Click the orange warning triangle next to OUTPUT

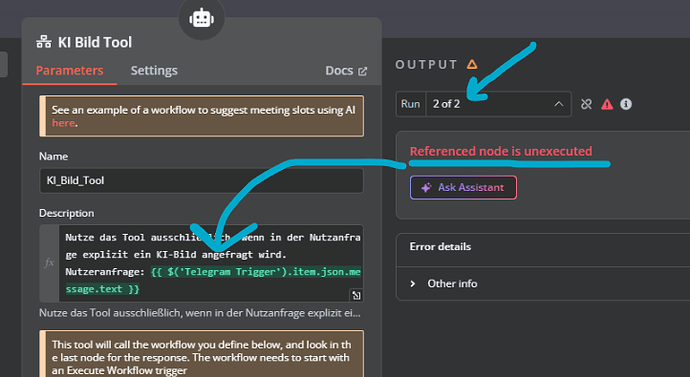(472, 65)
